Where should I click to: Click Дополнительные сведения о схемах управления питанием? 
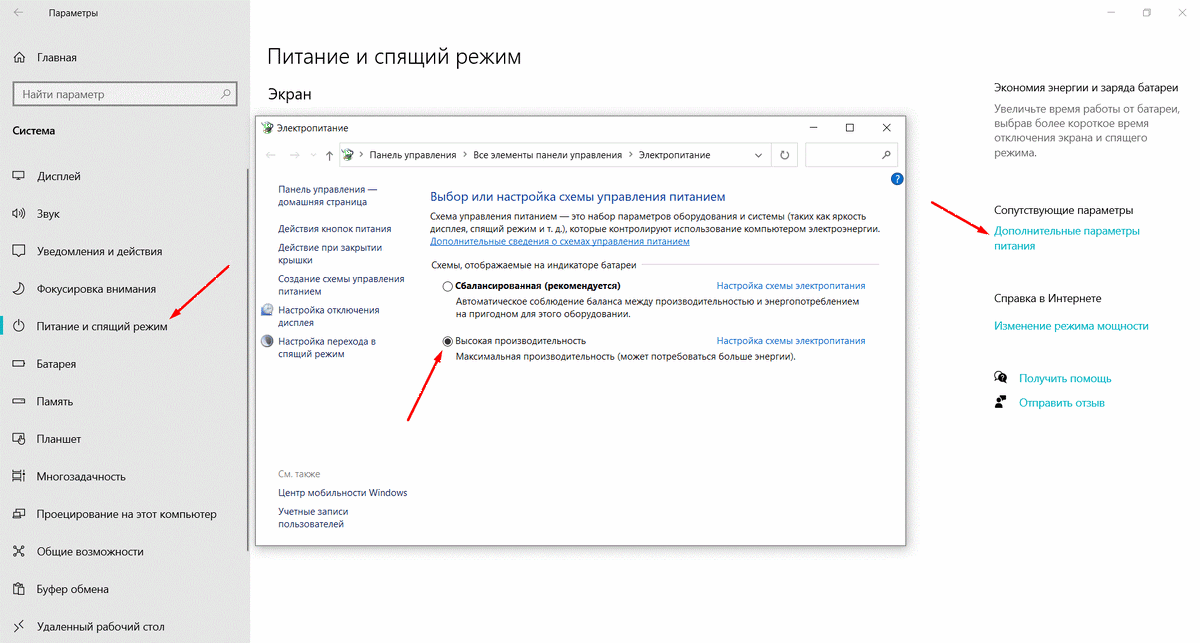[x=560, y=241]
